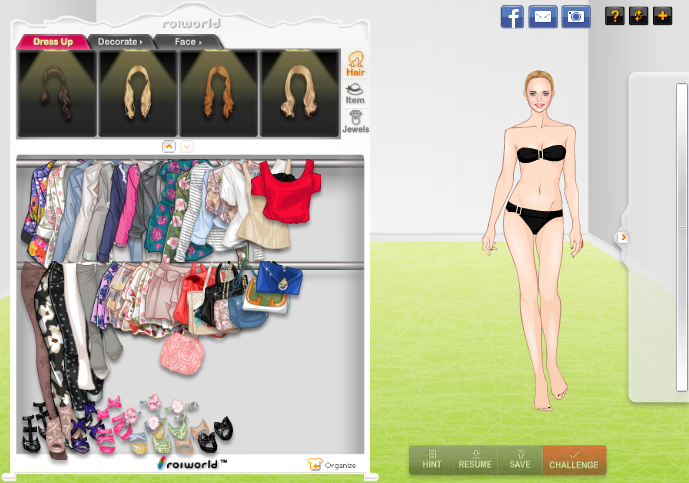Click the orange plus icon
689x483 pixels.
[x=662, y=16]
